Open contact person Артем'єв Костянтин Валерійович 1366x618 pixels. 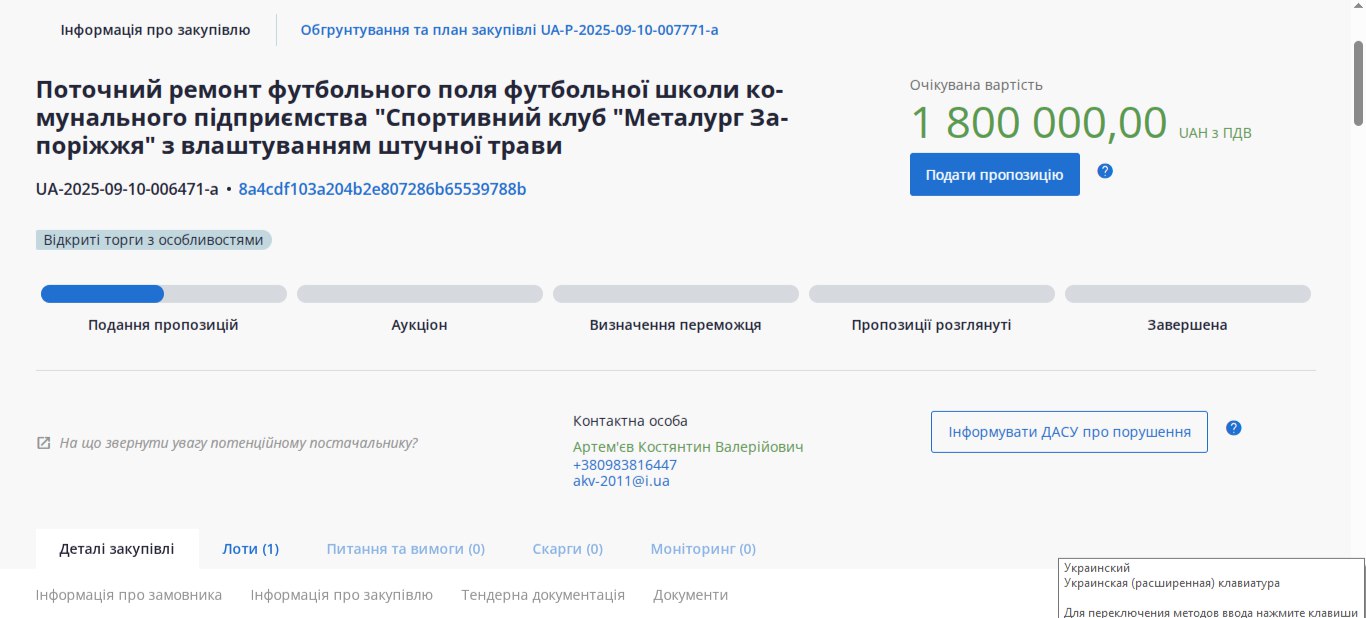(687, 447)
